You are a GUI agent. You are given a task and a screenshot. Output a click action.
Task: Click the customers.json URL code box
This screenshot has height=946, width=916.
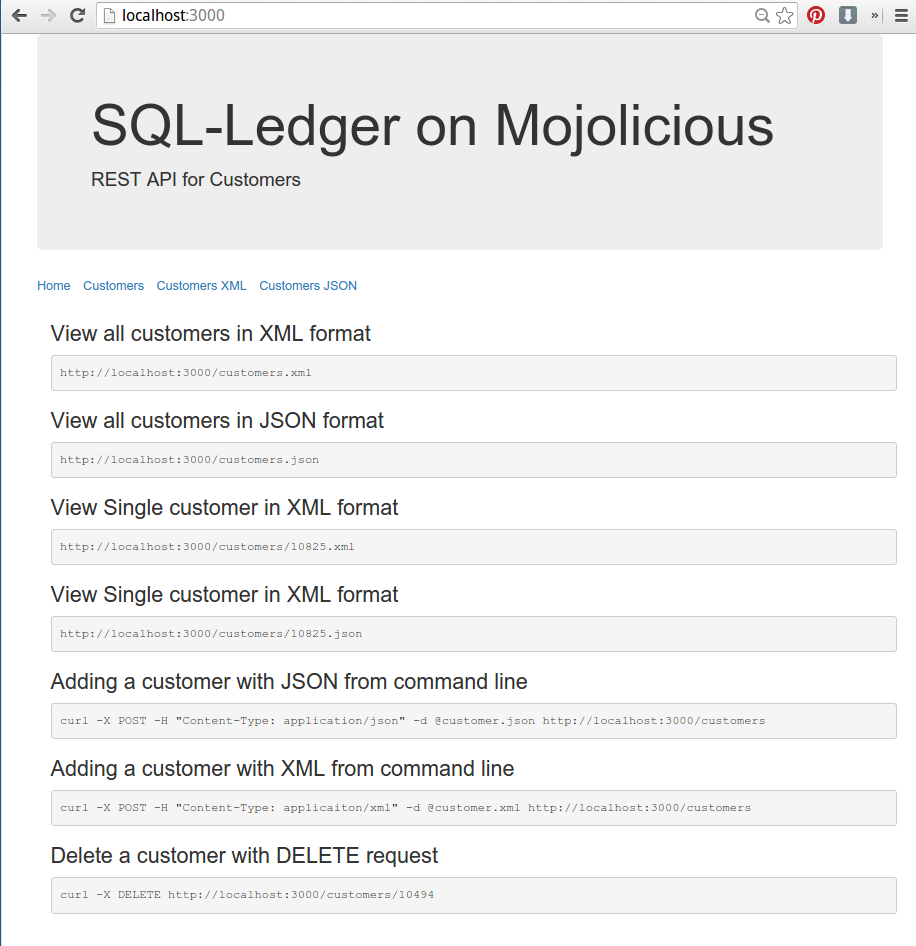point(474,460)
